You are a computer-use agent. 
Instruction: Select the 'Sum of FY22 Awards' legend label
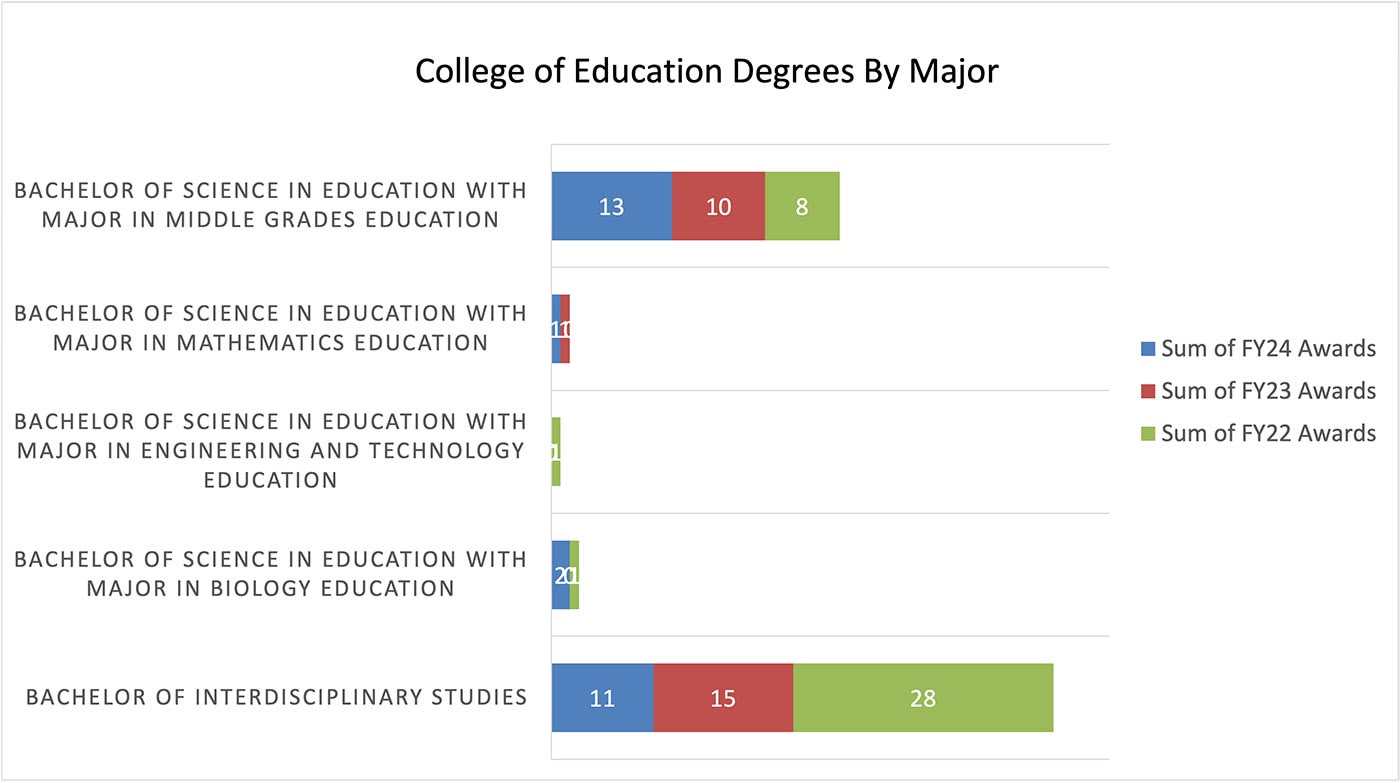coord(1268,434)
